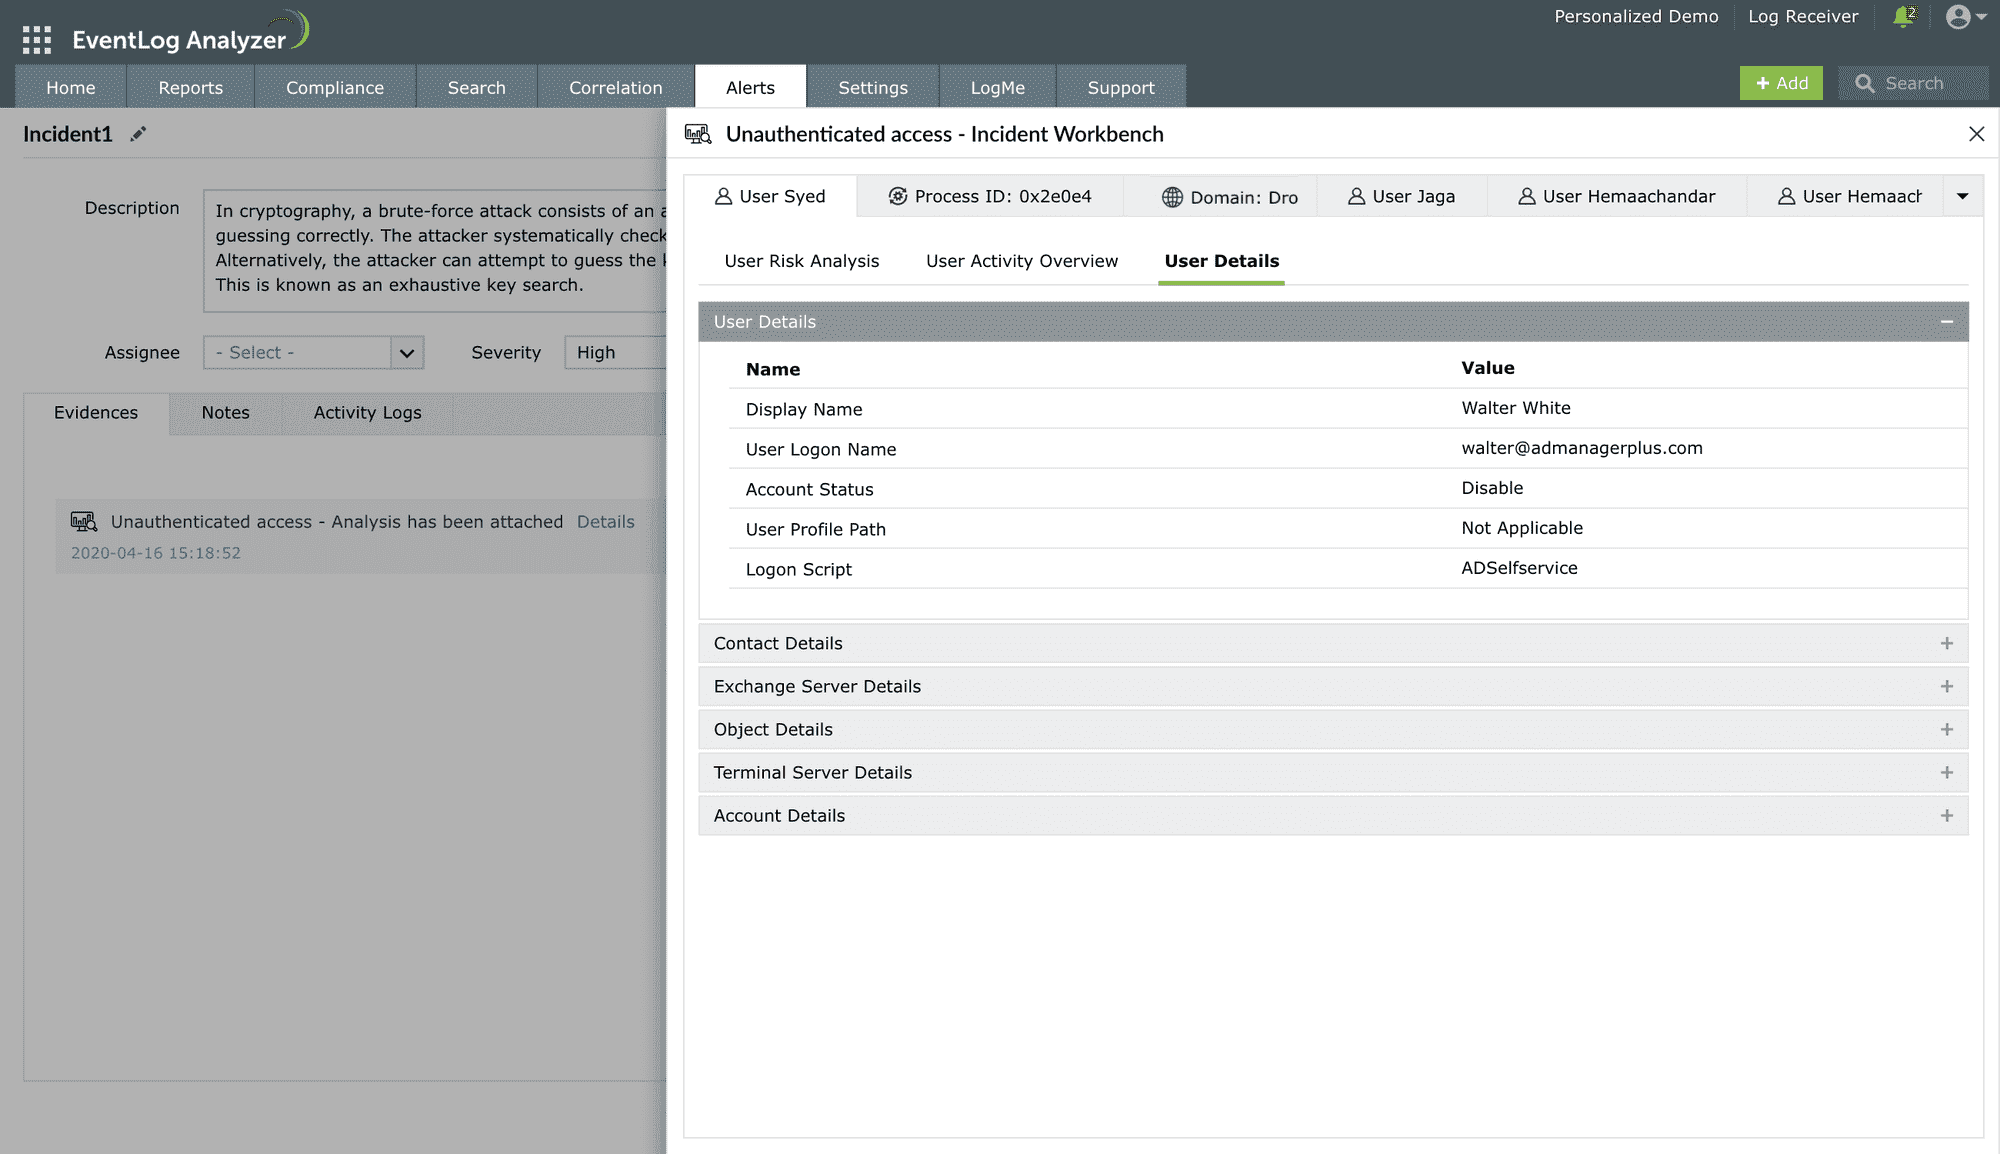The image size is (2000, 1154).
Task: Select the Process ID 0x2e0e4 tab
Action: pyautogui.click(x=990, y=197)
